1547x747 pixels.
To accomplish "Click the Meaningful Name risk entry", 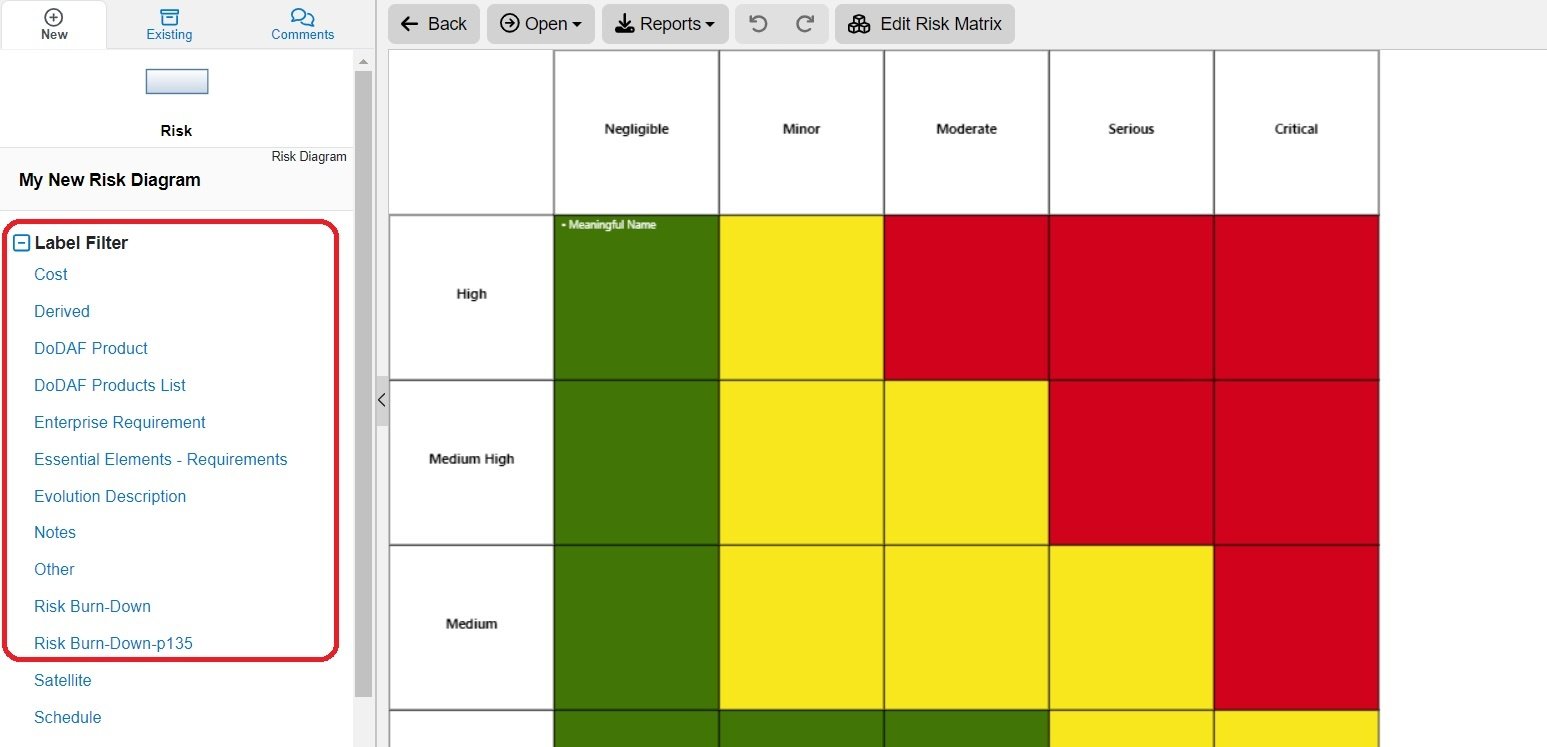I will coord(610,224).
